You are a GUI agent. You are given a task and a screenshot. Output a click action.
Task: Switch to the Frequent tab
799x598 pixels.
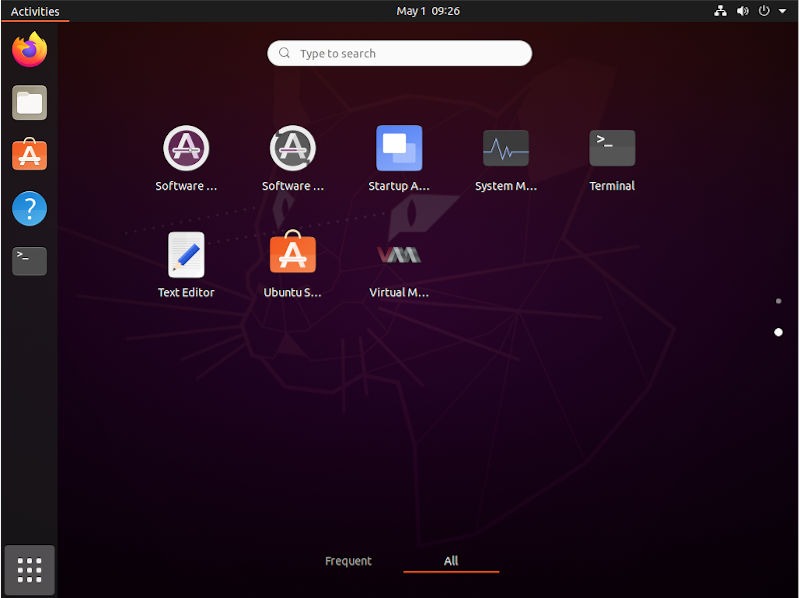pos(349,561)
